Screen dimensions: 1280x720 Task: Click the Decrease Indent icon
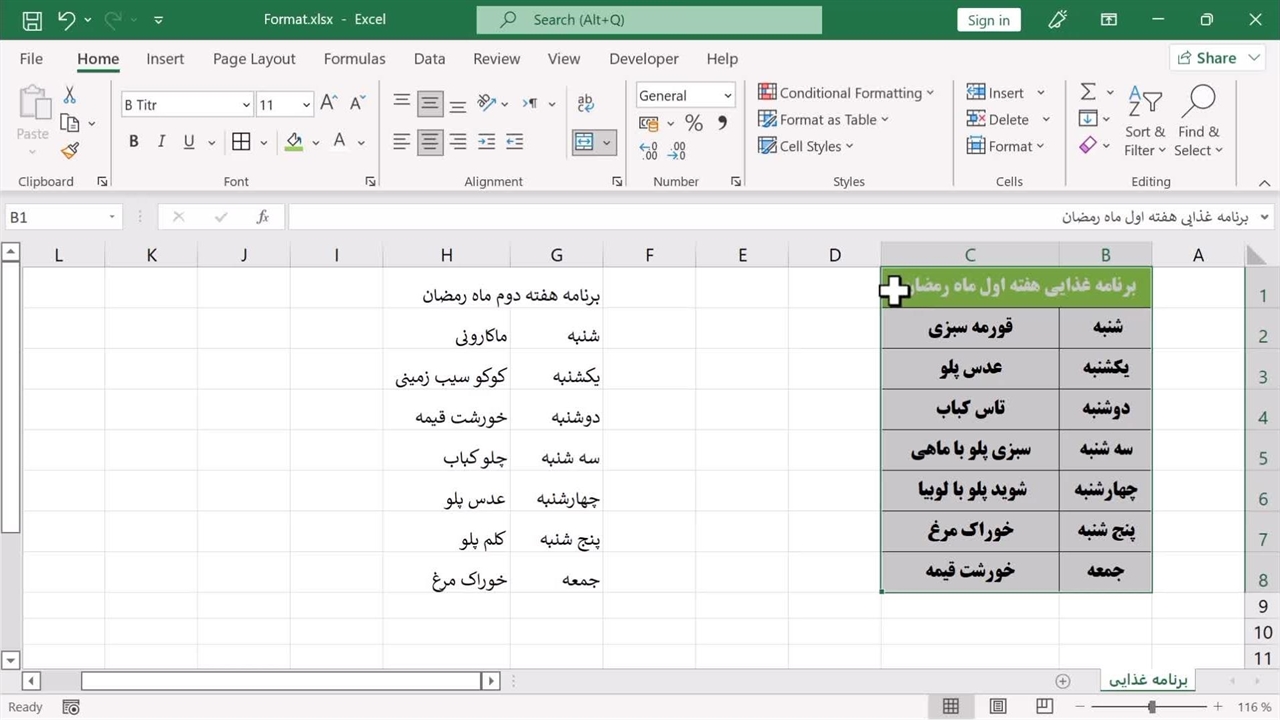(x=486, y=142)
